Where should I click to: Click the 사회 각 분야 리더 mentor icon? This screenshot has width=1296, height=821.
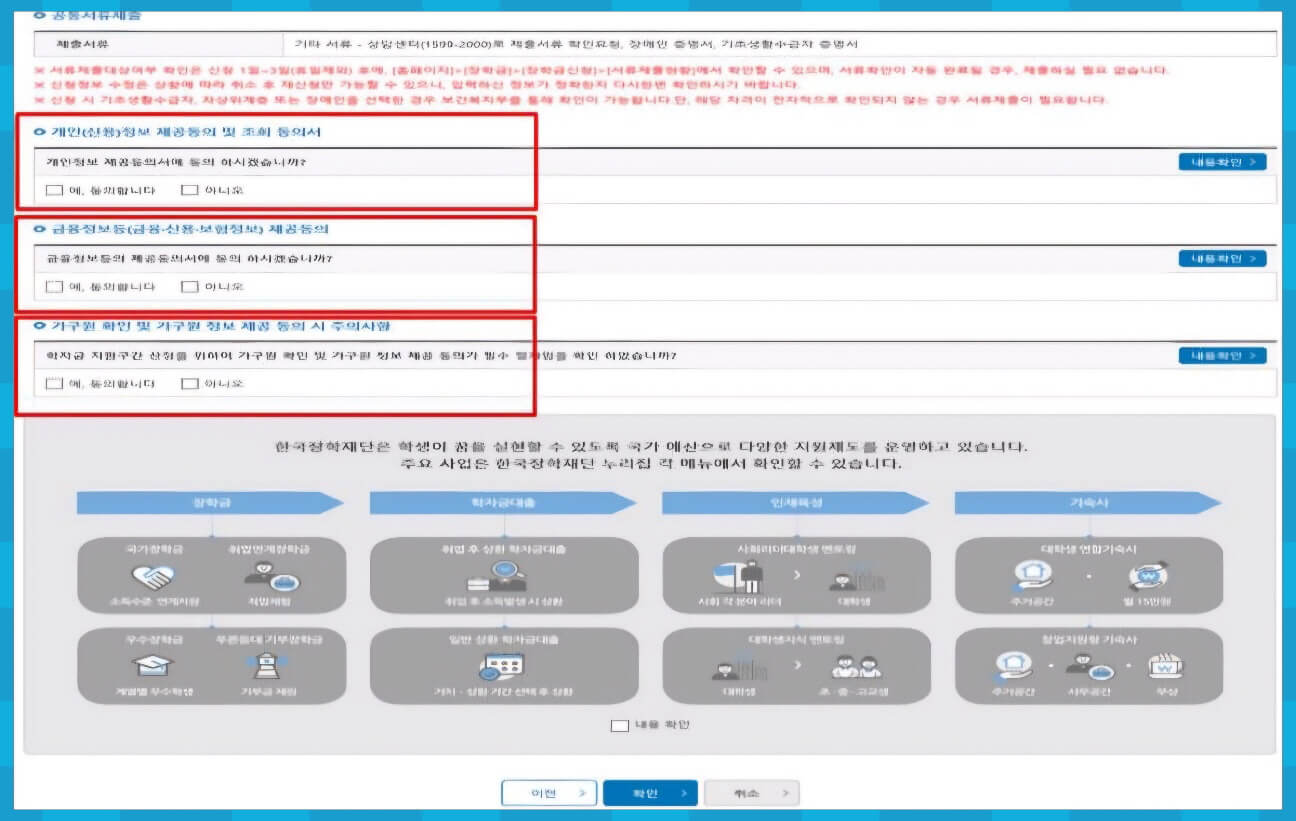coord(740,577)
